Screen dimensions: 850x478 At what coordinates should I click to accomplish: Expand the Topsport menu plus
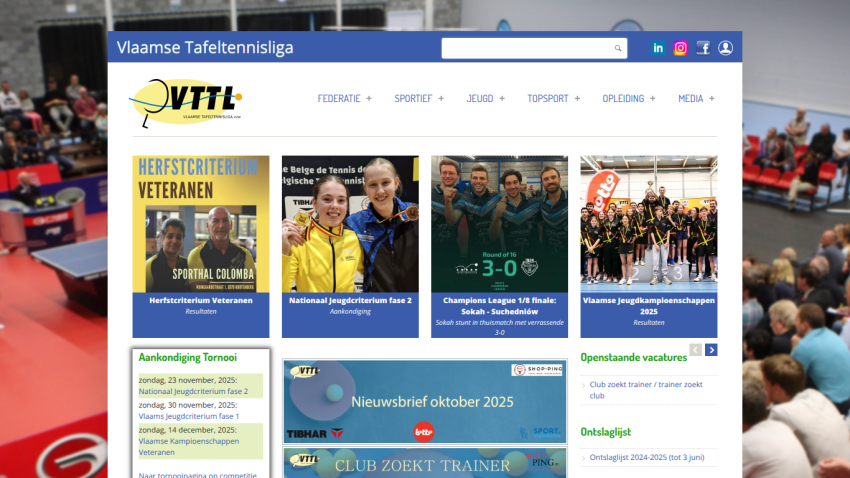[x=577, y=99]
